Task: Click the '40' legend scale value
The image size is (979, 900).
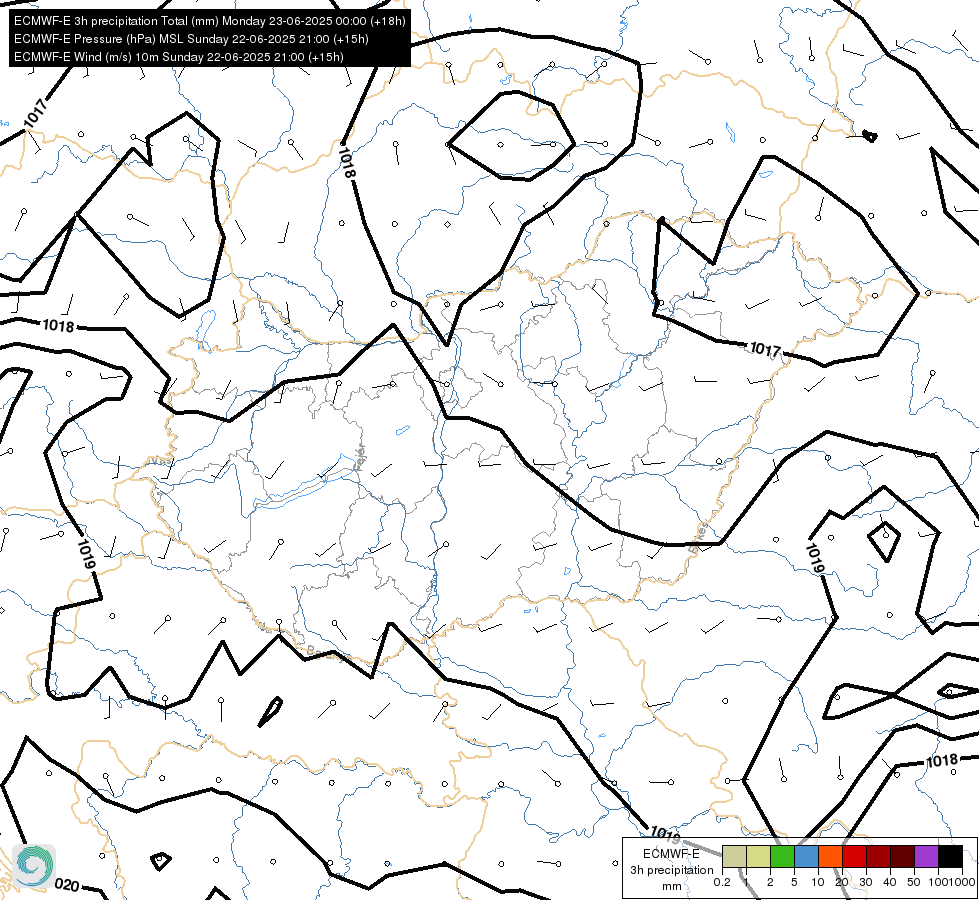Action: 890,882
